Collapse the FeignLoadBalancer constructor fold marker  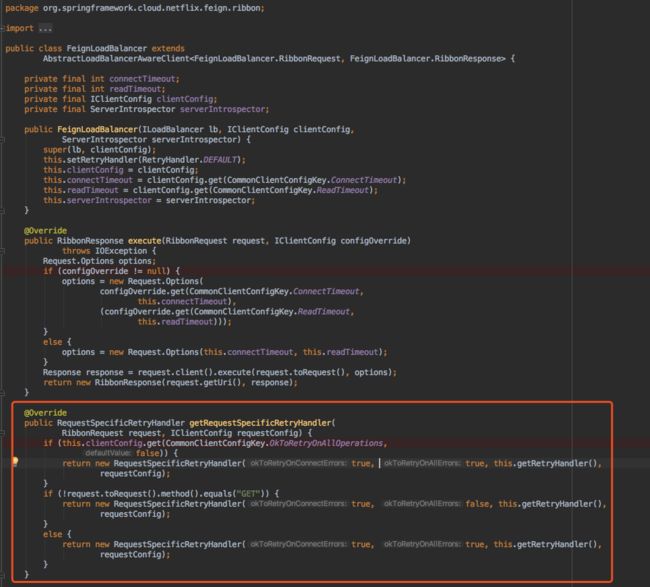point(2,140)
